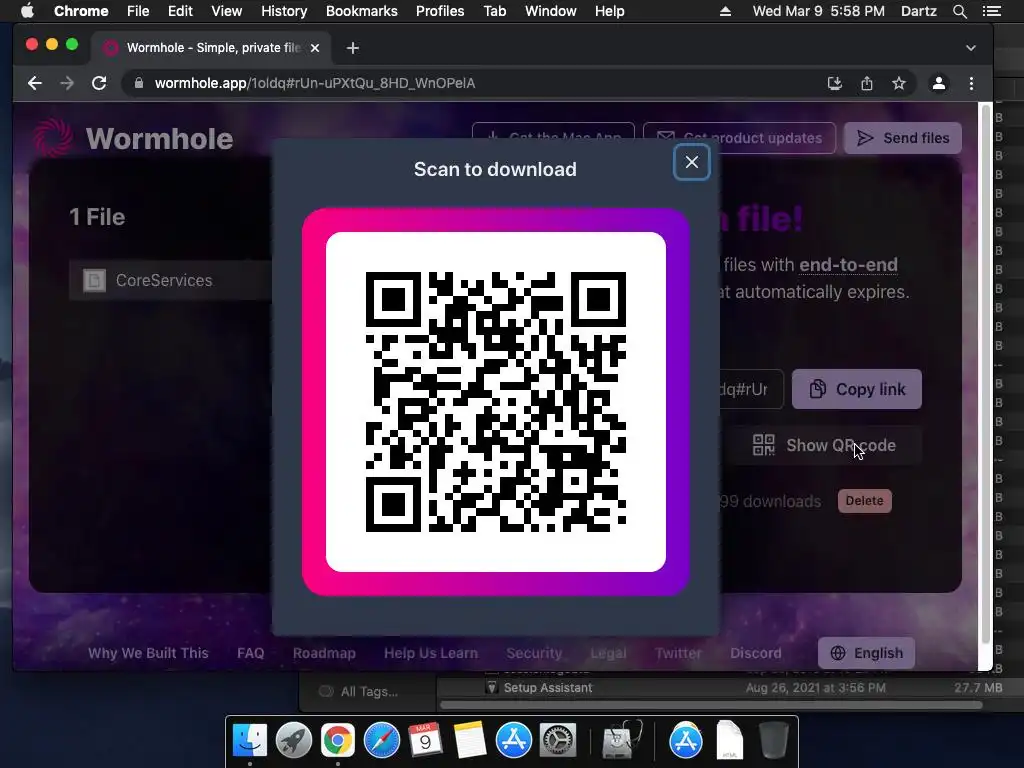
Task: Open the File menu
Action: [138, 11]
